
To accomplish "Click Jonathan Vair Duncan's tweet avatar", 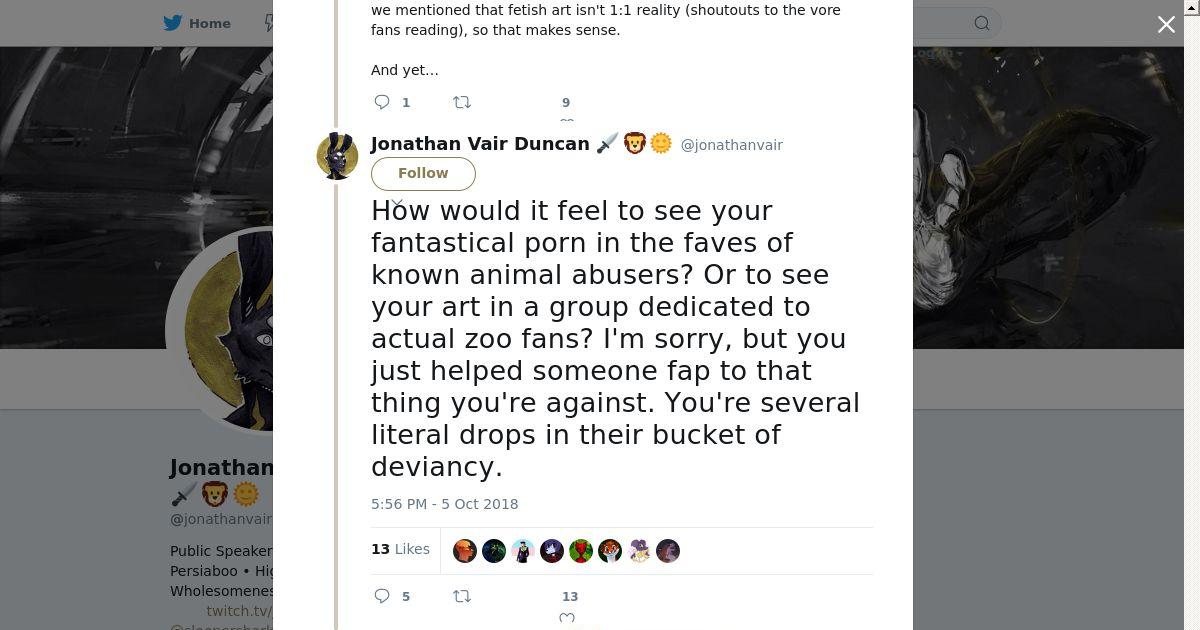I will coord(337,156).
